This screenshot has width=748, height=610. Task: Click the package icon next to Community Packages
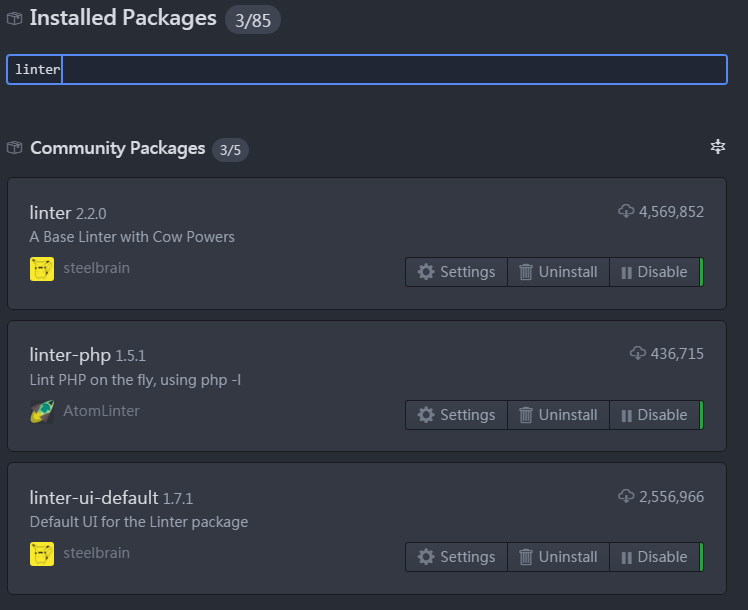15,148
